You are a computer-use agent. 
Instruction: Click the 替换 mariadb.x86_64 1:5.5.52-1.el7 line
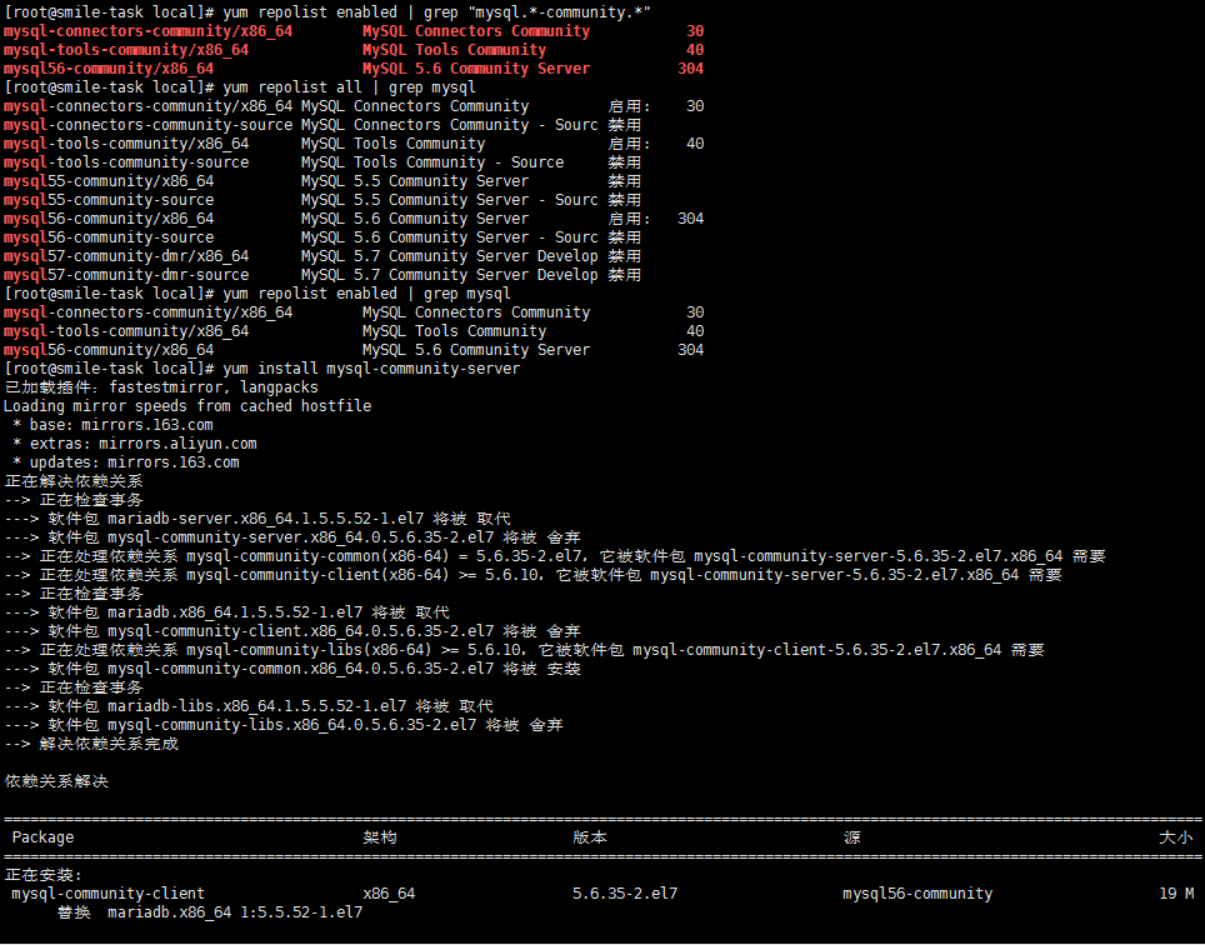pos(209,912)
